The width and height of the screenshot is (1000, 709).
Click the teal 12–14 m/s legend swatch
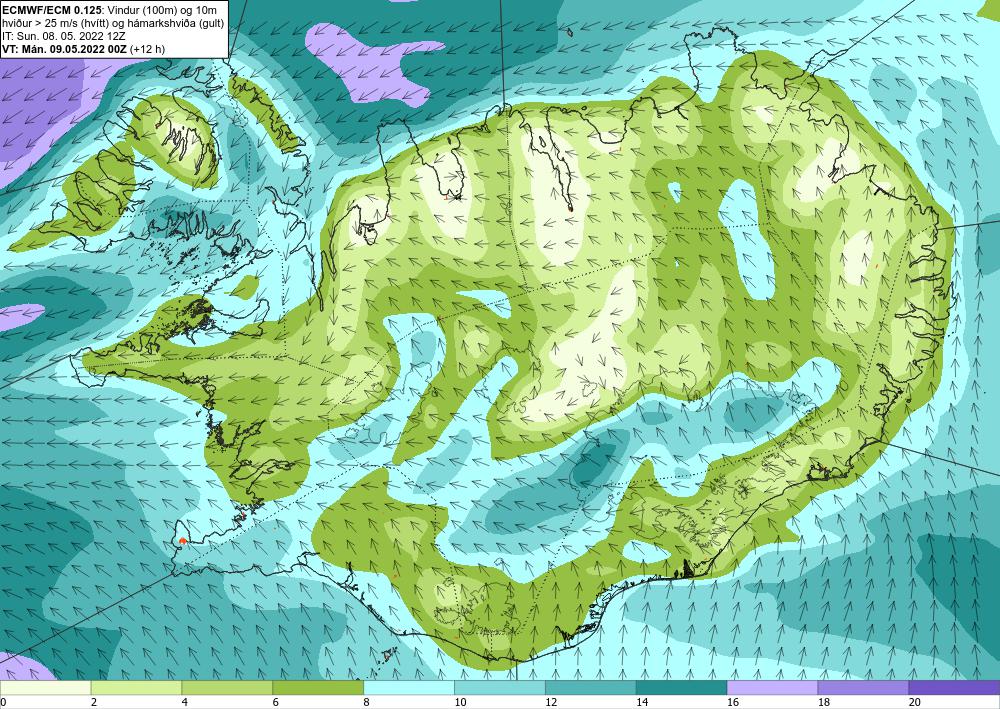click(591, 688)
